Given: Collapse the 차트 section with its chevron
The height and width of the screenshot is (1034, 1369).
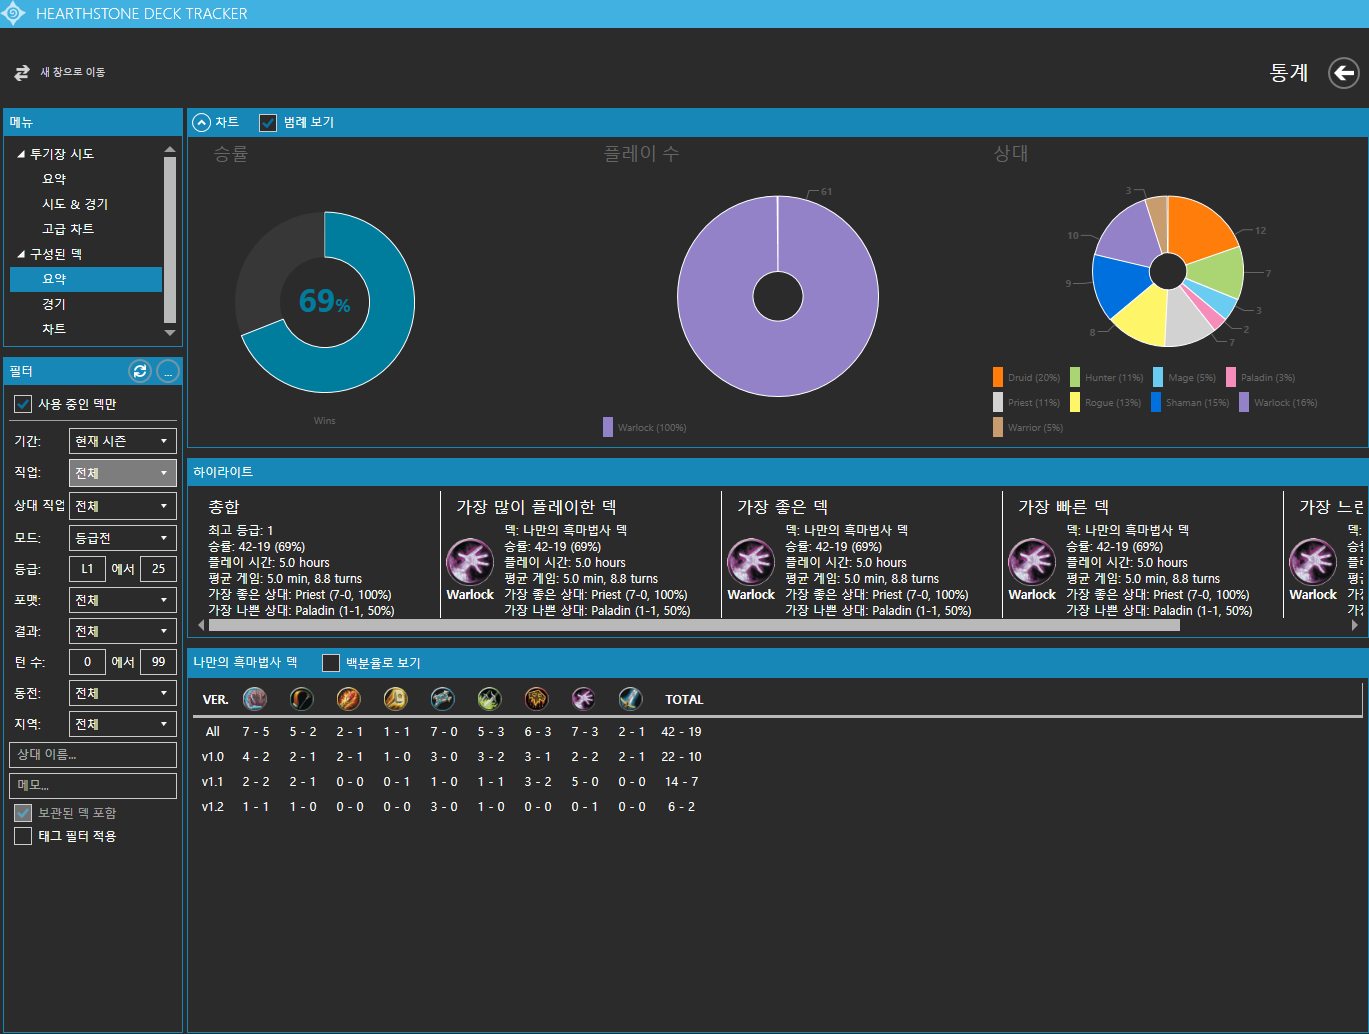Looking at the screenshot, I should click(201, 122).
